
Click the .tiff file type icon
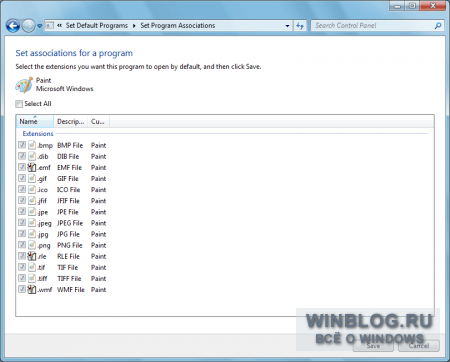click(32, 278)
